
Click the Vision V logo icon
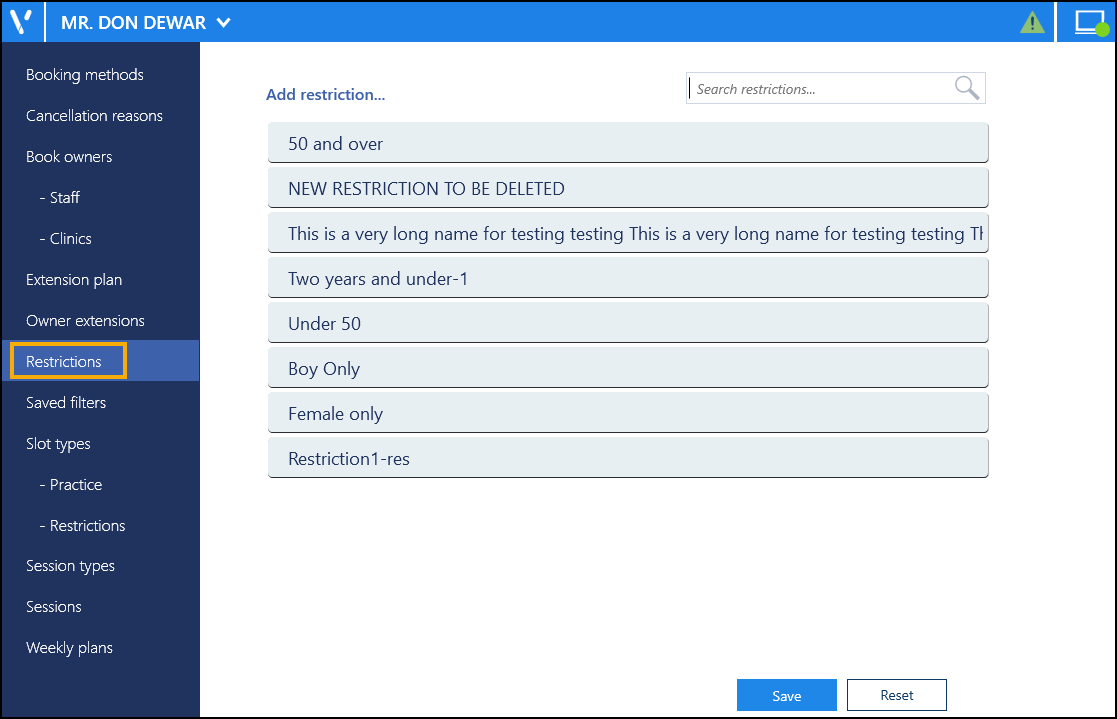point(21,21)
